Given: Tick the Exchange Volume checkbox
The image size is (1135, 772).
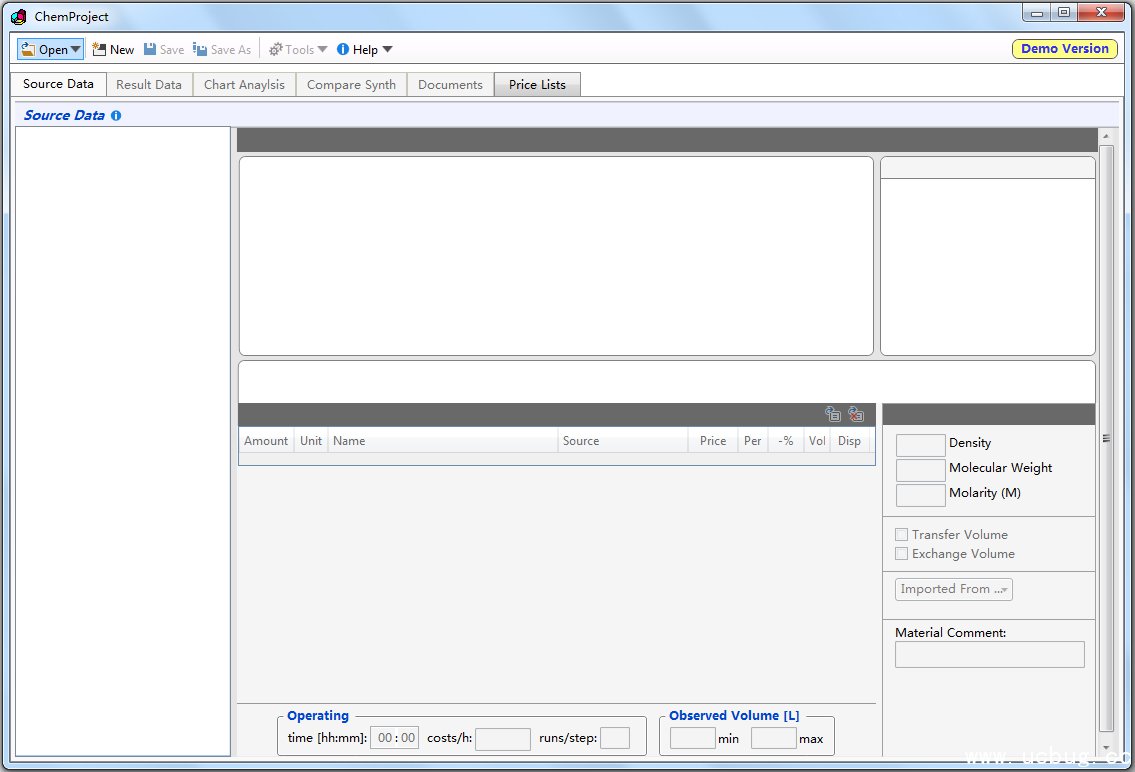Looking at the screenshot, I should (902, 554).
